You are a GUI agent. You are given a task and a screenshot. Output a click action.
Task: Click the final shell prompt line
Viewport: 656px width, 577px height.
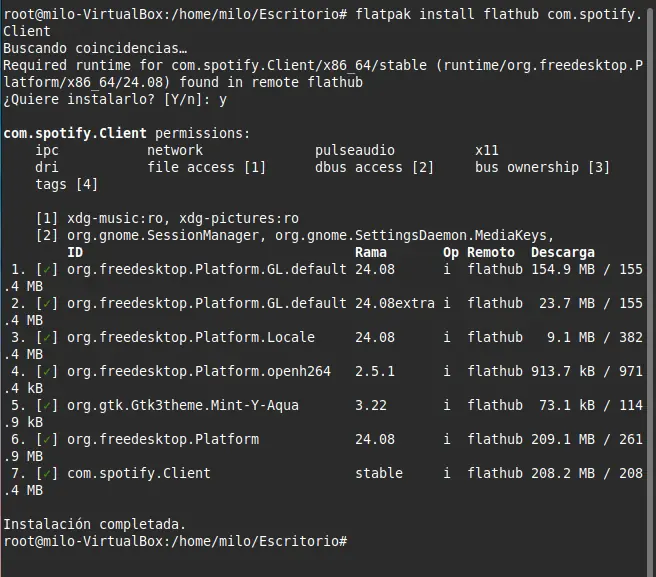click(x=175, y=541)
